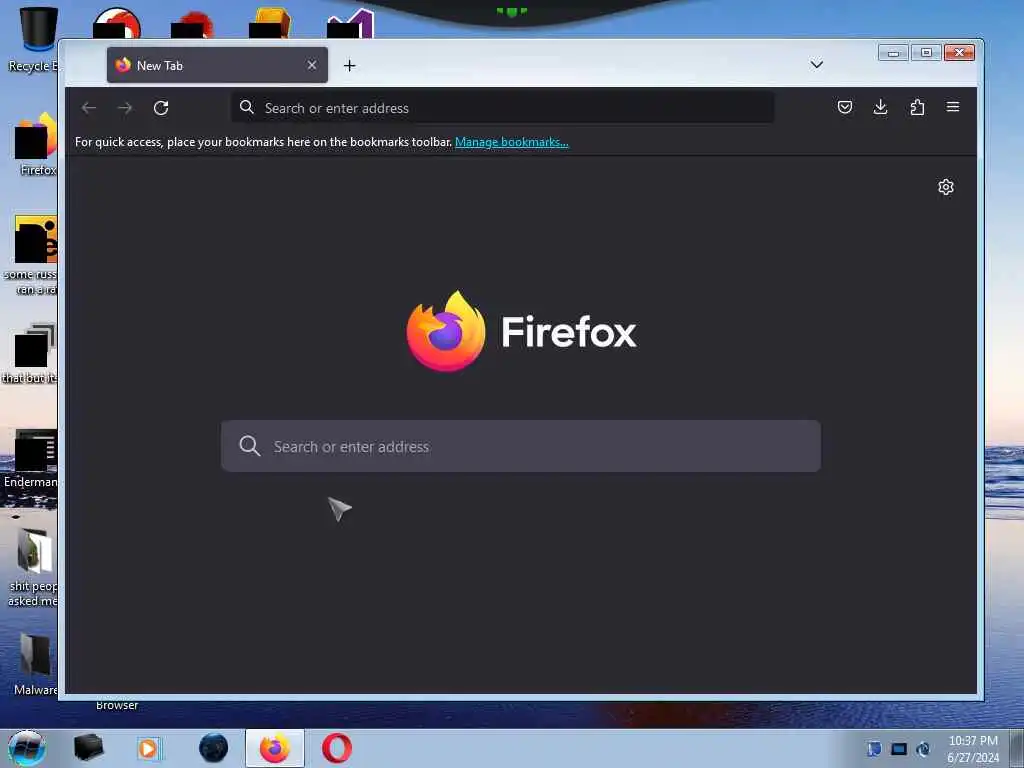The image size is (1024, 768).
Task: Click the tray monitor display icon
Action: pos(899,748)
